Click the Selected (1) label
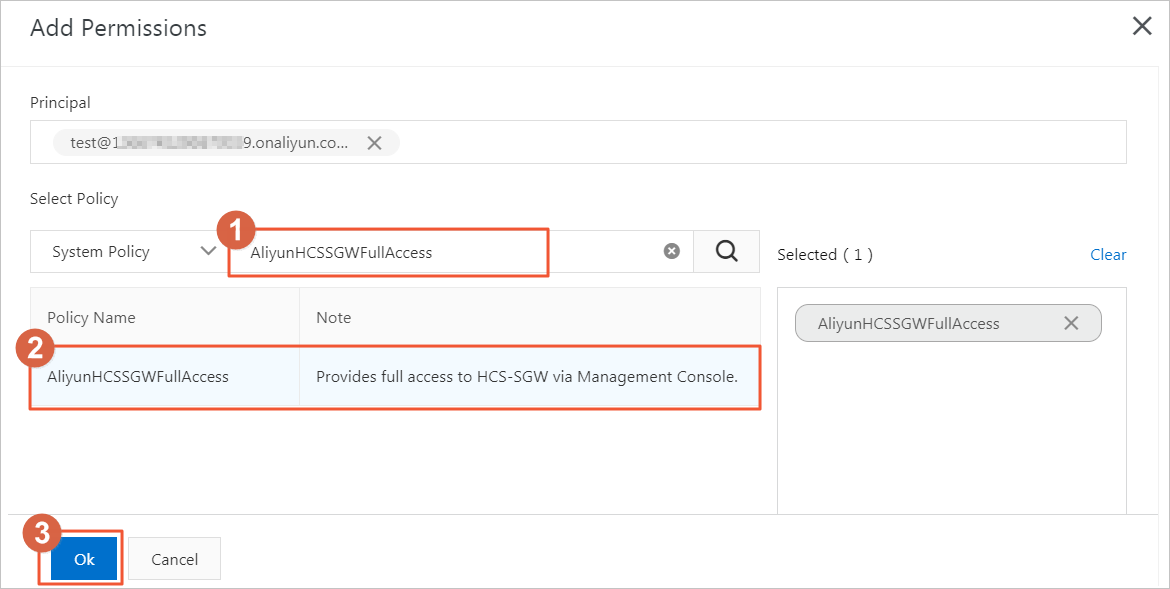Viewport: 1170px width, 589px height. coord(825,255)
